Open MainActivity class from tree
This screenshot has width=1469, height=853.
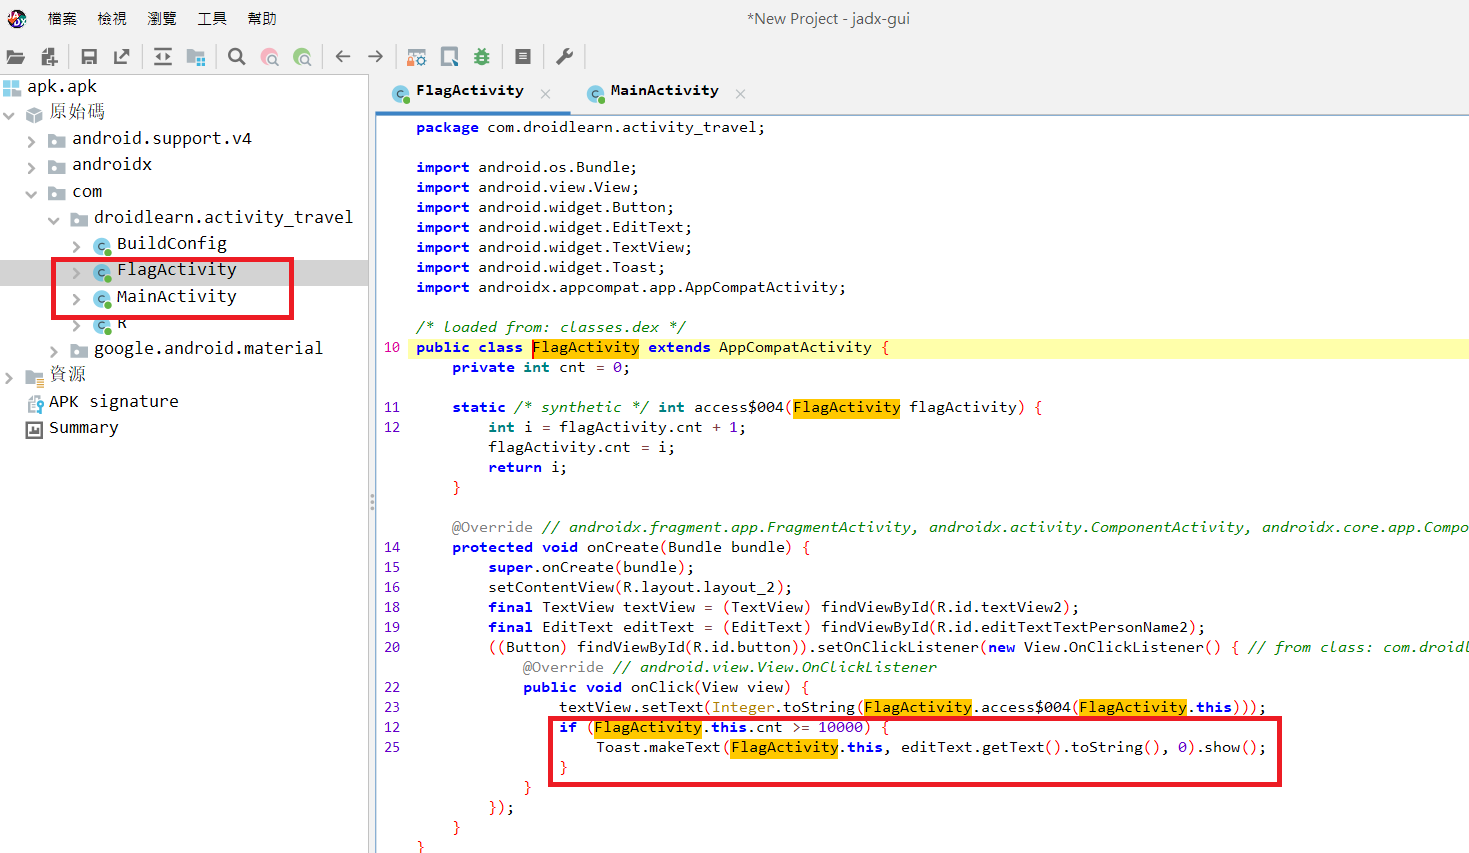pyautogui.click(x=177, y=297)
